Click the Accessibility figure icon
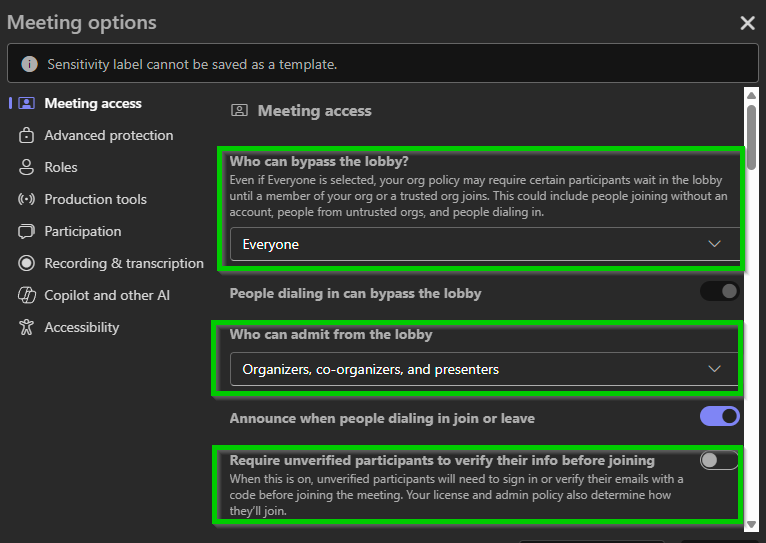The height and width of the screenshot is (543, 766). tap(26, 327)
